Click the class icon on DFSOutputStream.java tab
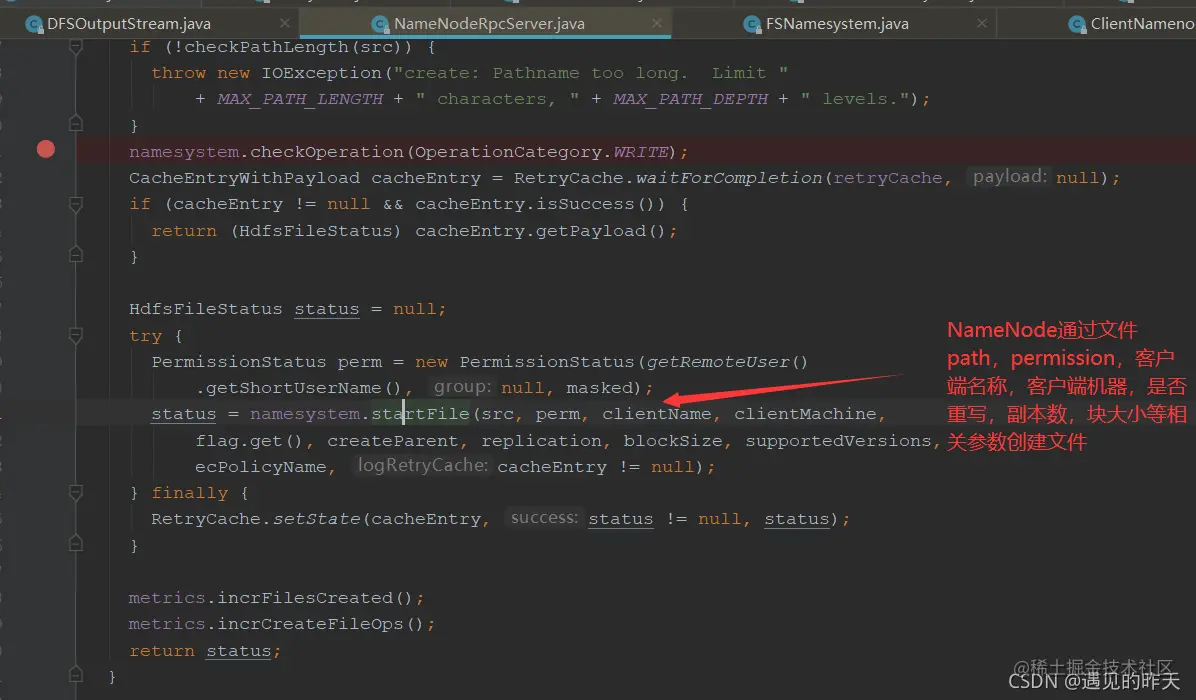 point(34,24)
